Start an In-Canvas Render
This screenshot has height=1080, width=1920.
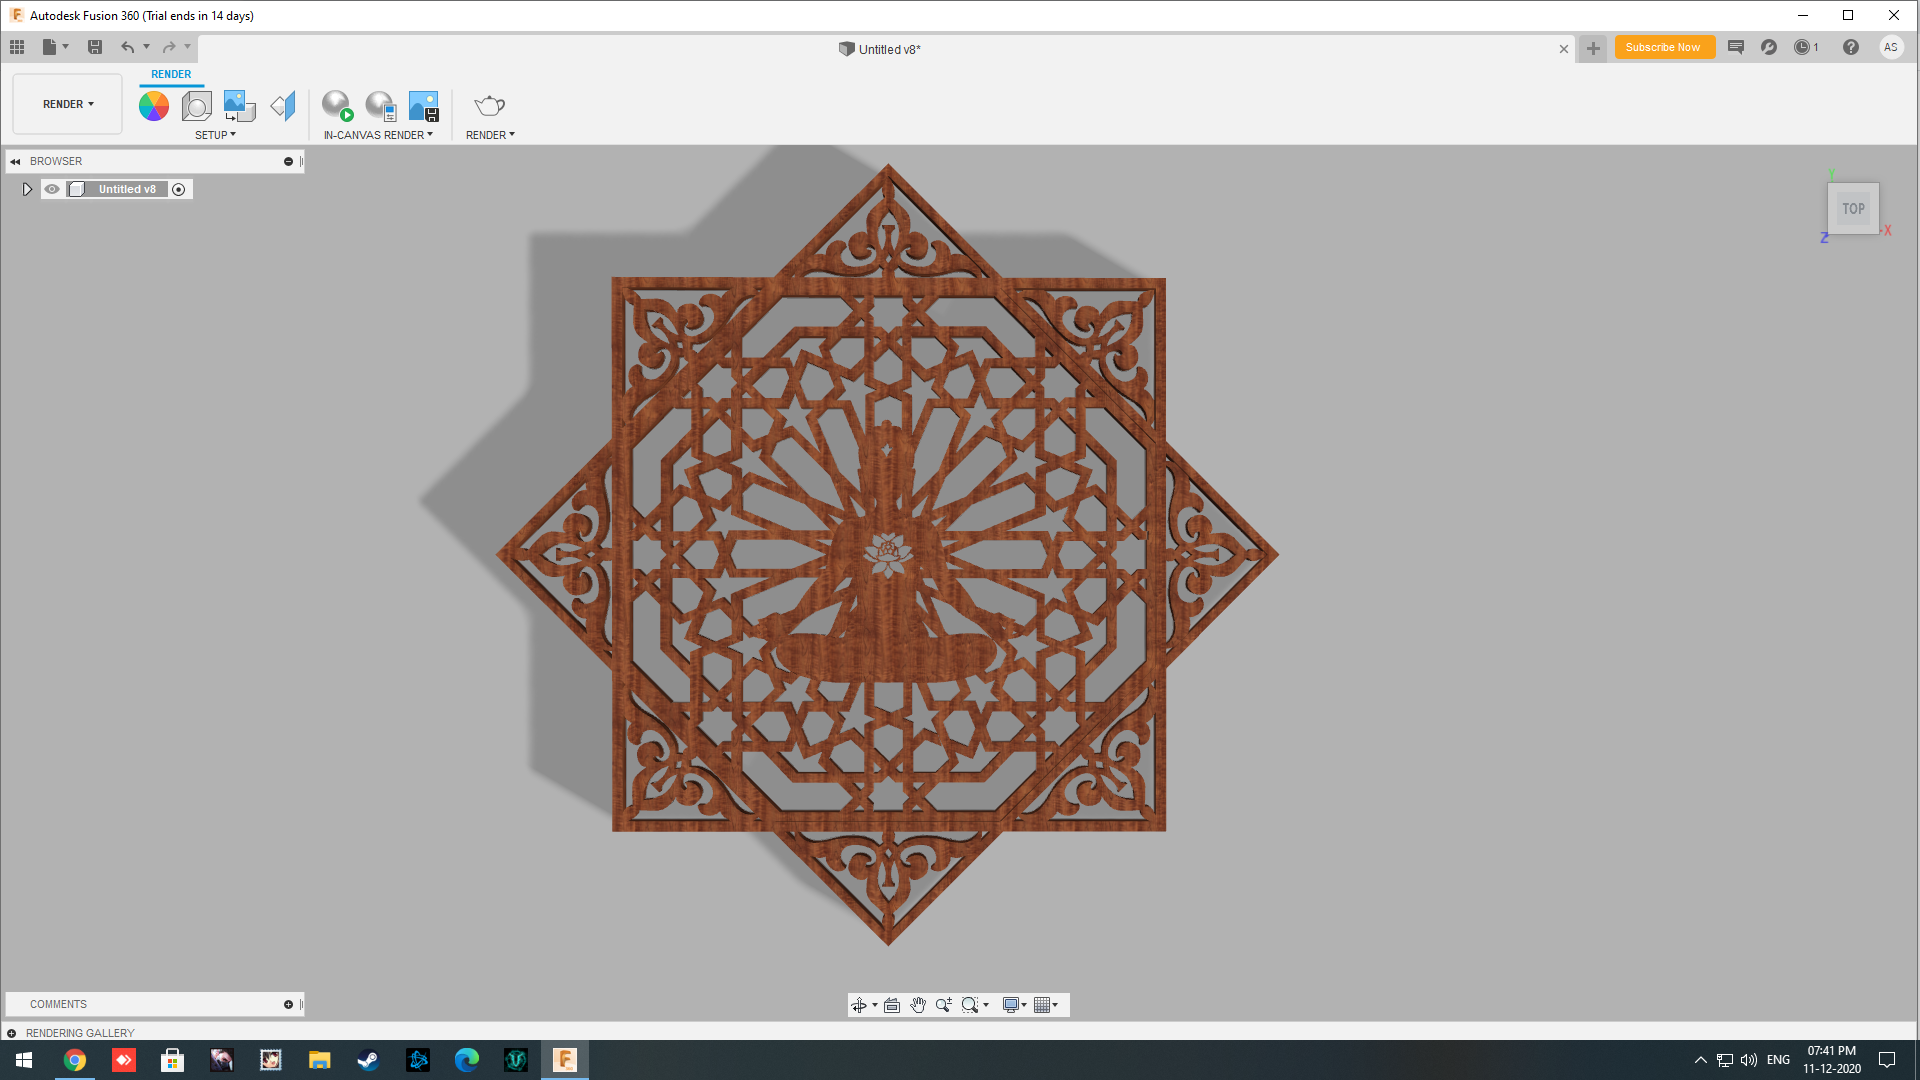click(336, 105)
